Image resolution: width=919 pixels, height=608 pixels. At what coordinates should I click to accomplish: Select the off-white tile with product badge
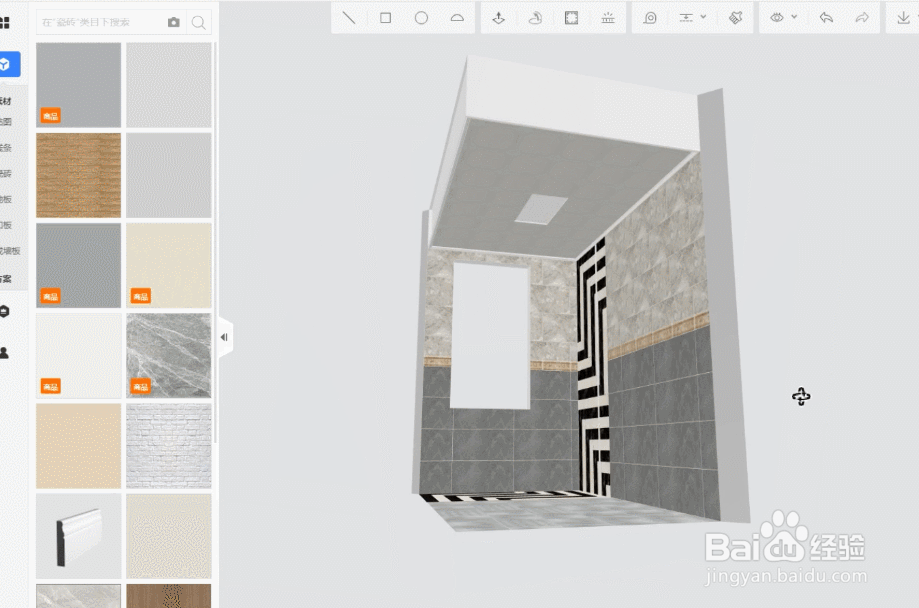click(79, 356)
